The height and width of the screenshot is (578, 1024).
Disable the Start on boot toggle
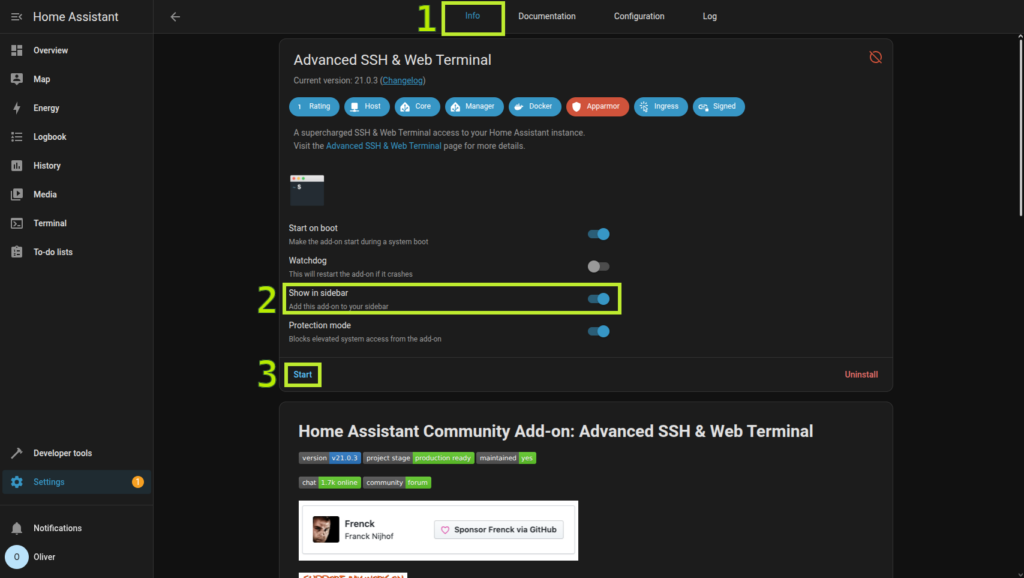click(x=598, y=234)
